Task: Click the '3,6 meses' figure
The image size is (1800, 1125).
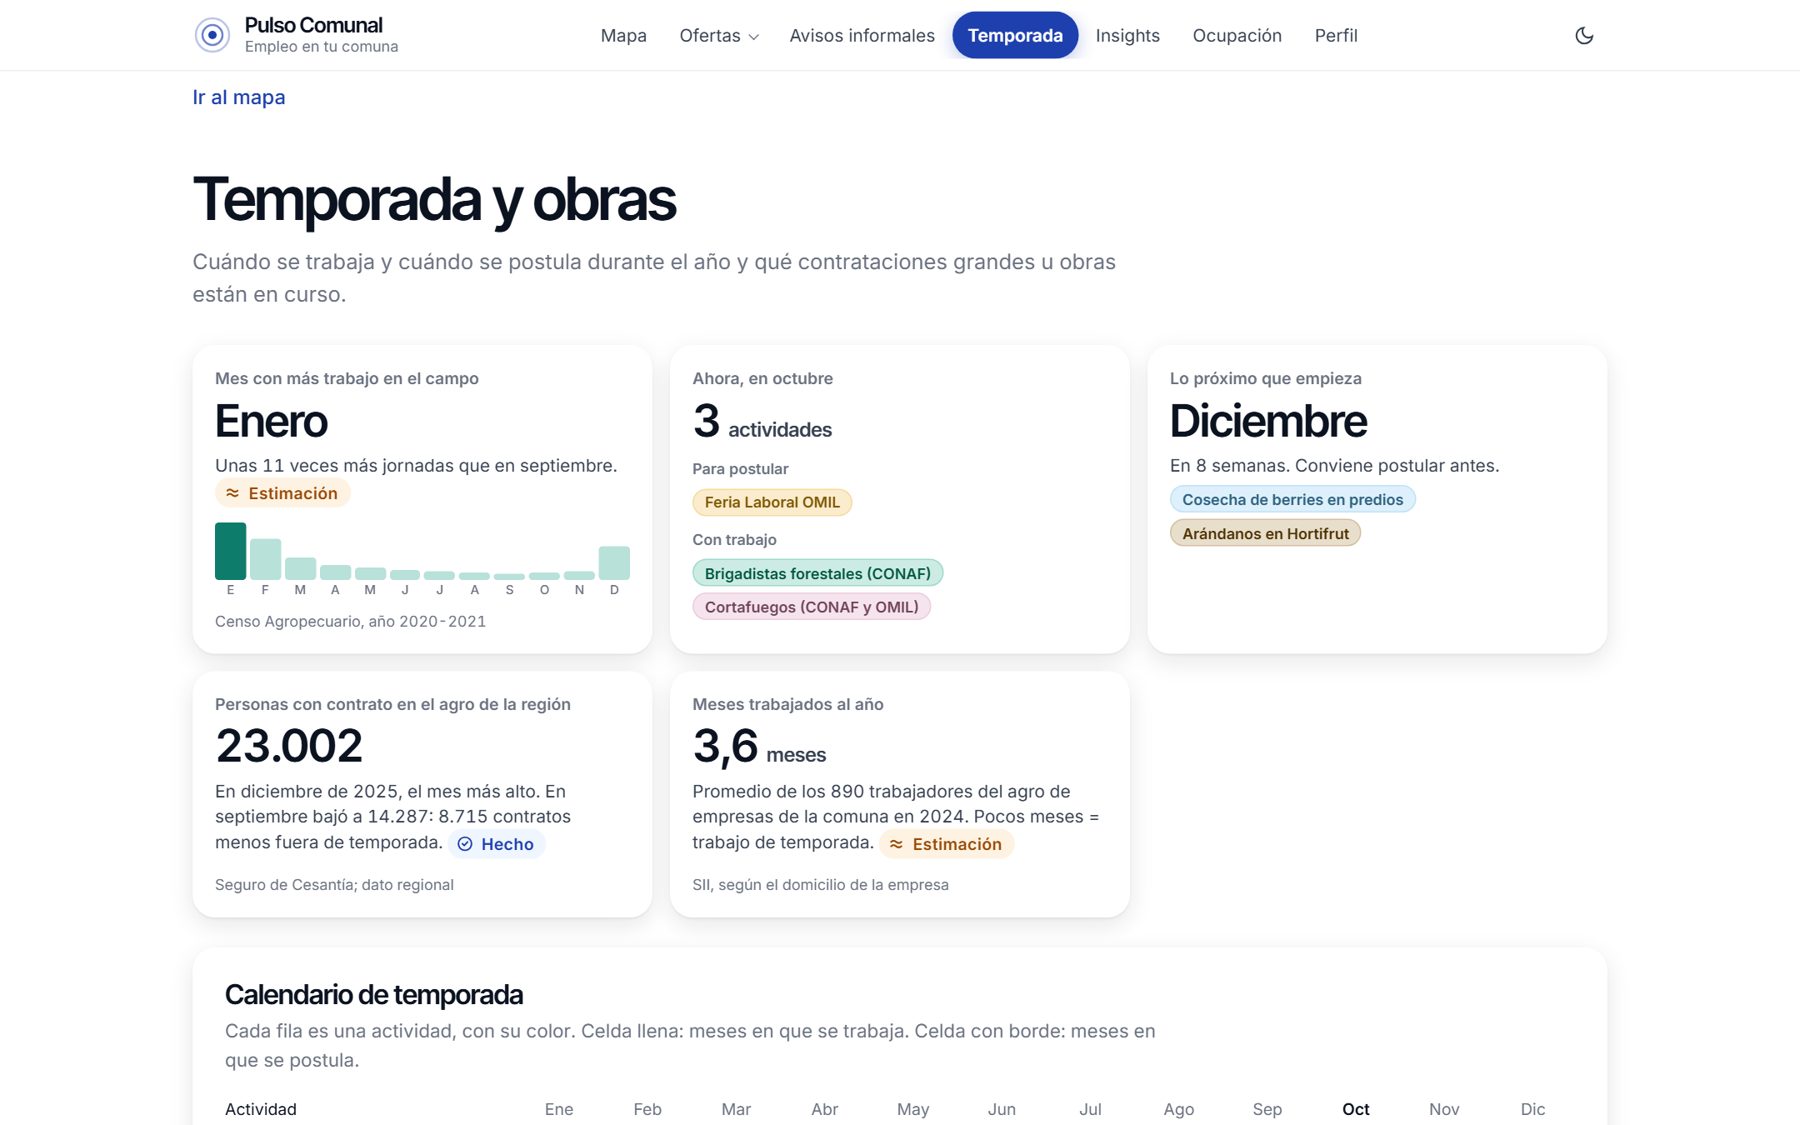Action: [x=759, y=747]
